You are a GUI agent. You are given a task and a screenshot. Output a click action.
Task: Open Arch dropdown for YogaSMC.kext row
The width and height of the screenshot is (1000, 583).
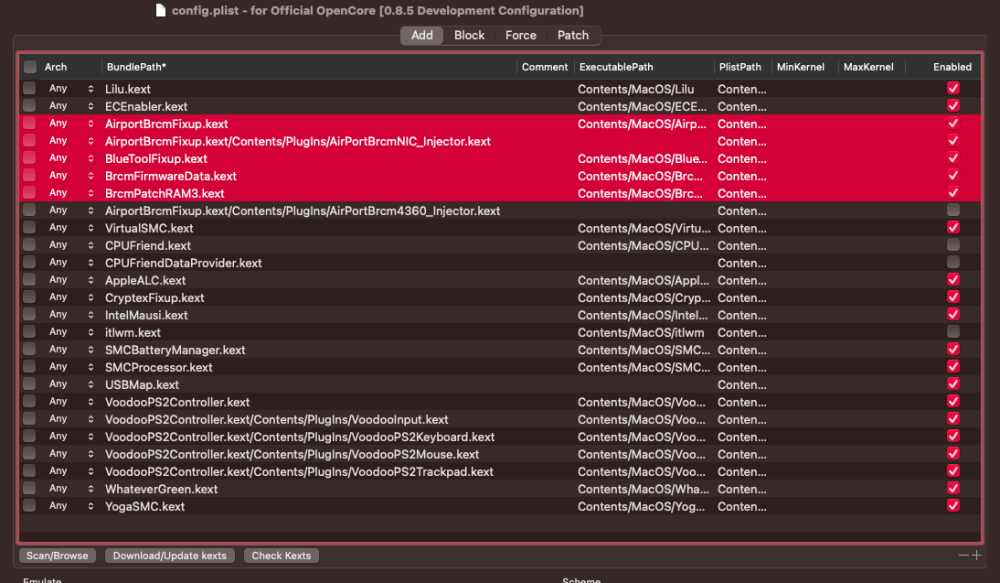(91, 506)
